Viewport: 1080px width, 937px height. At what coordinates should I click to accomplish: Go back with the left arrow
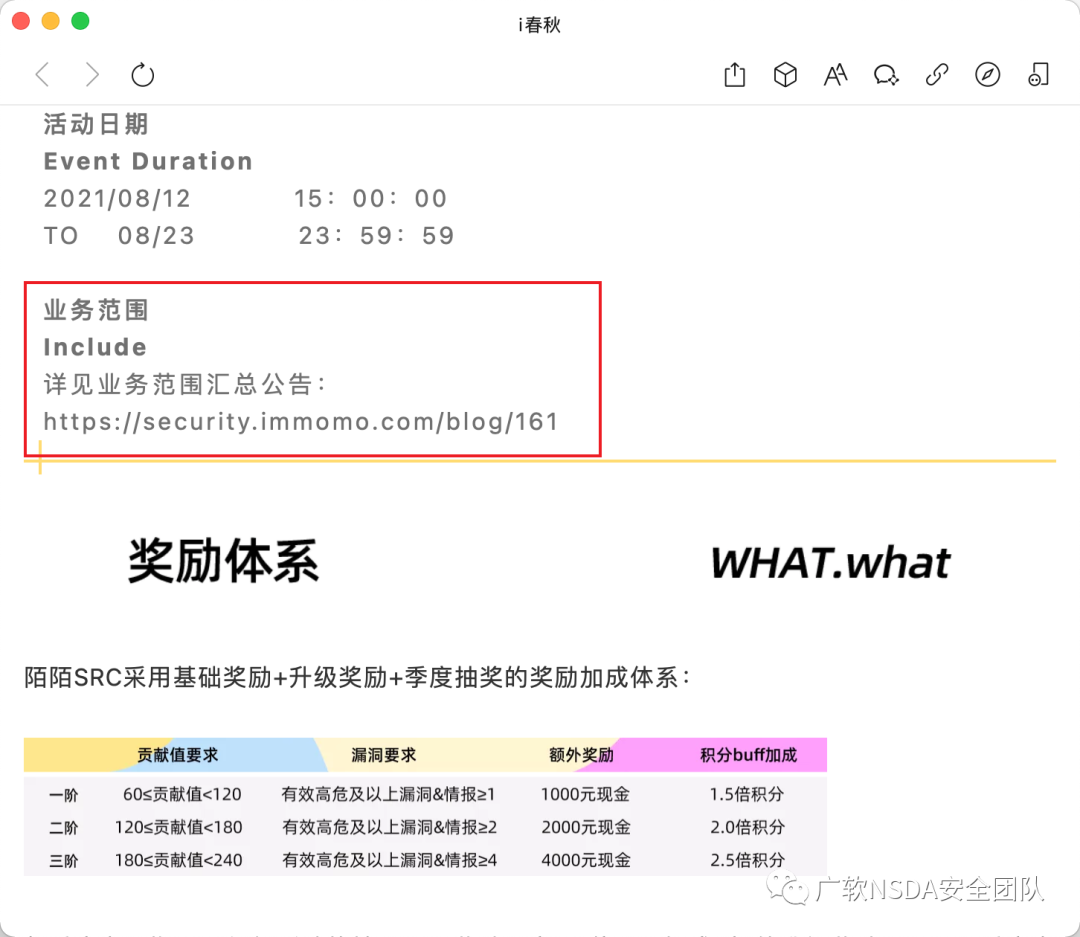pos(43,74)
